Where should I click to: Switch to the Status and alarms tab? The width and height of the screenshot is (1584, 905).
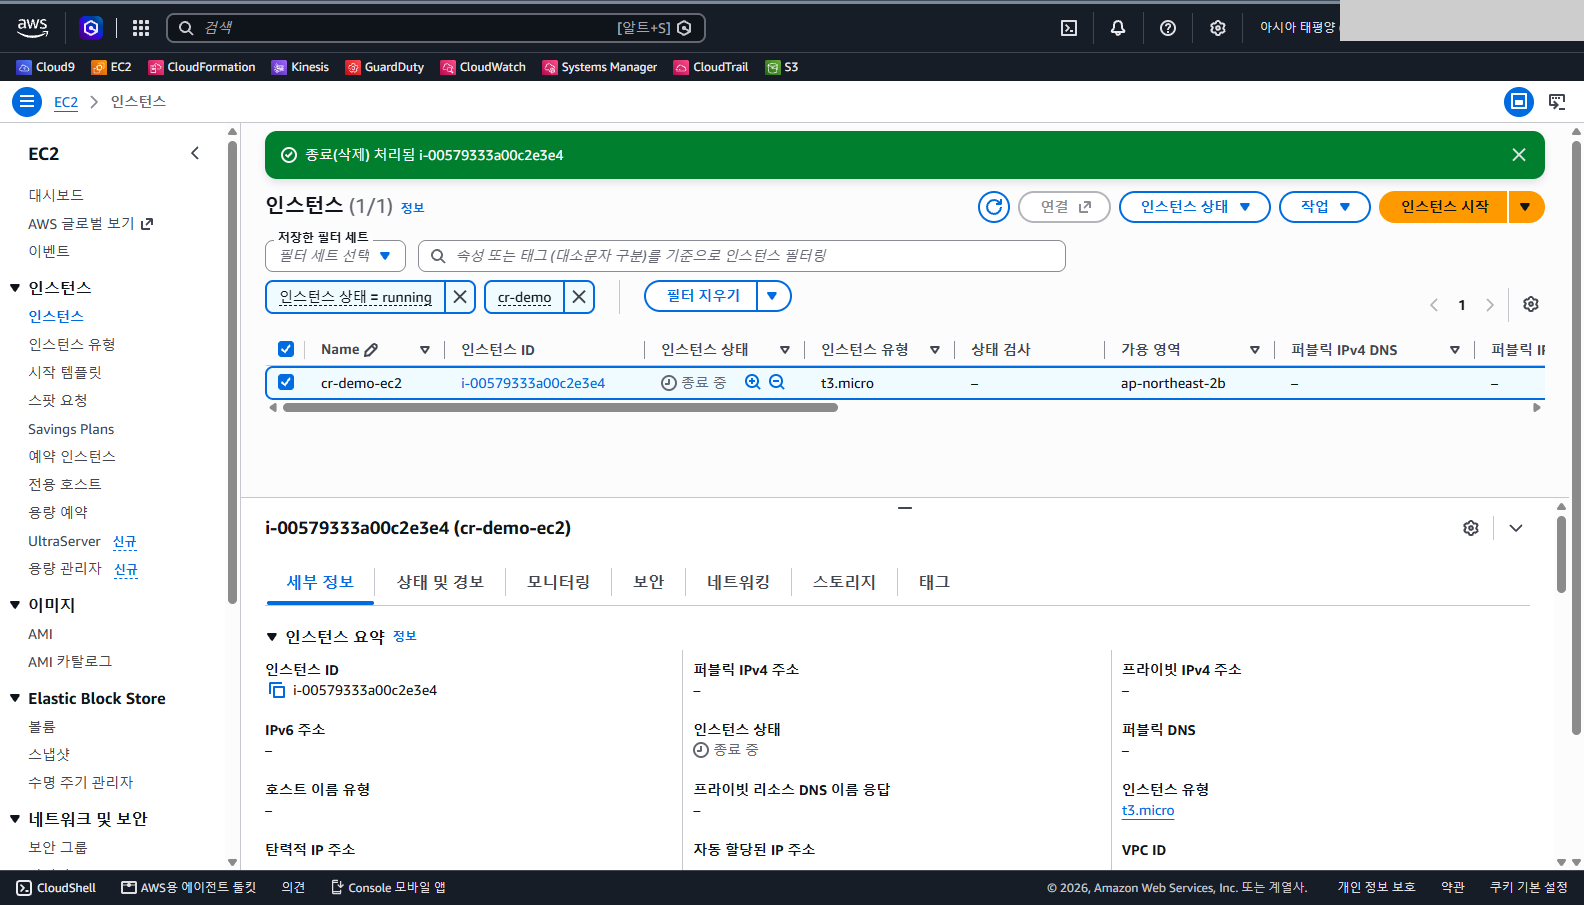coord(440,582)
